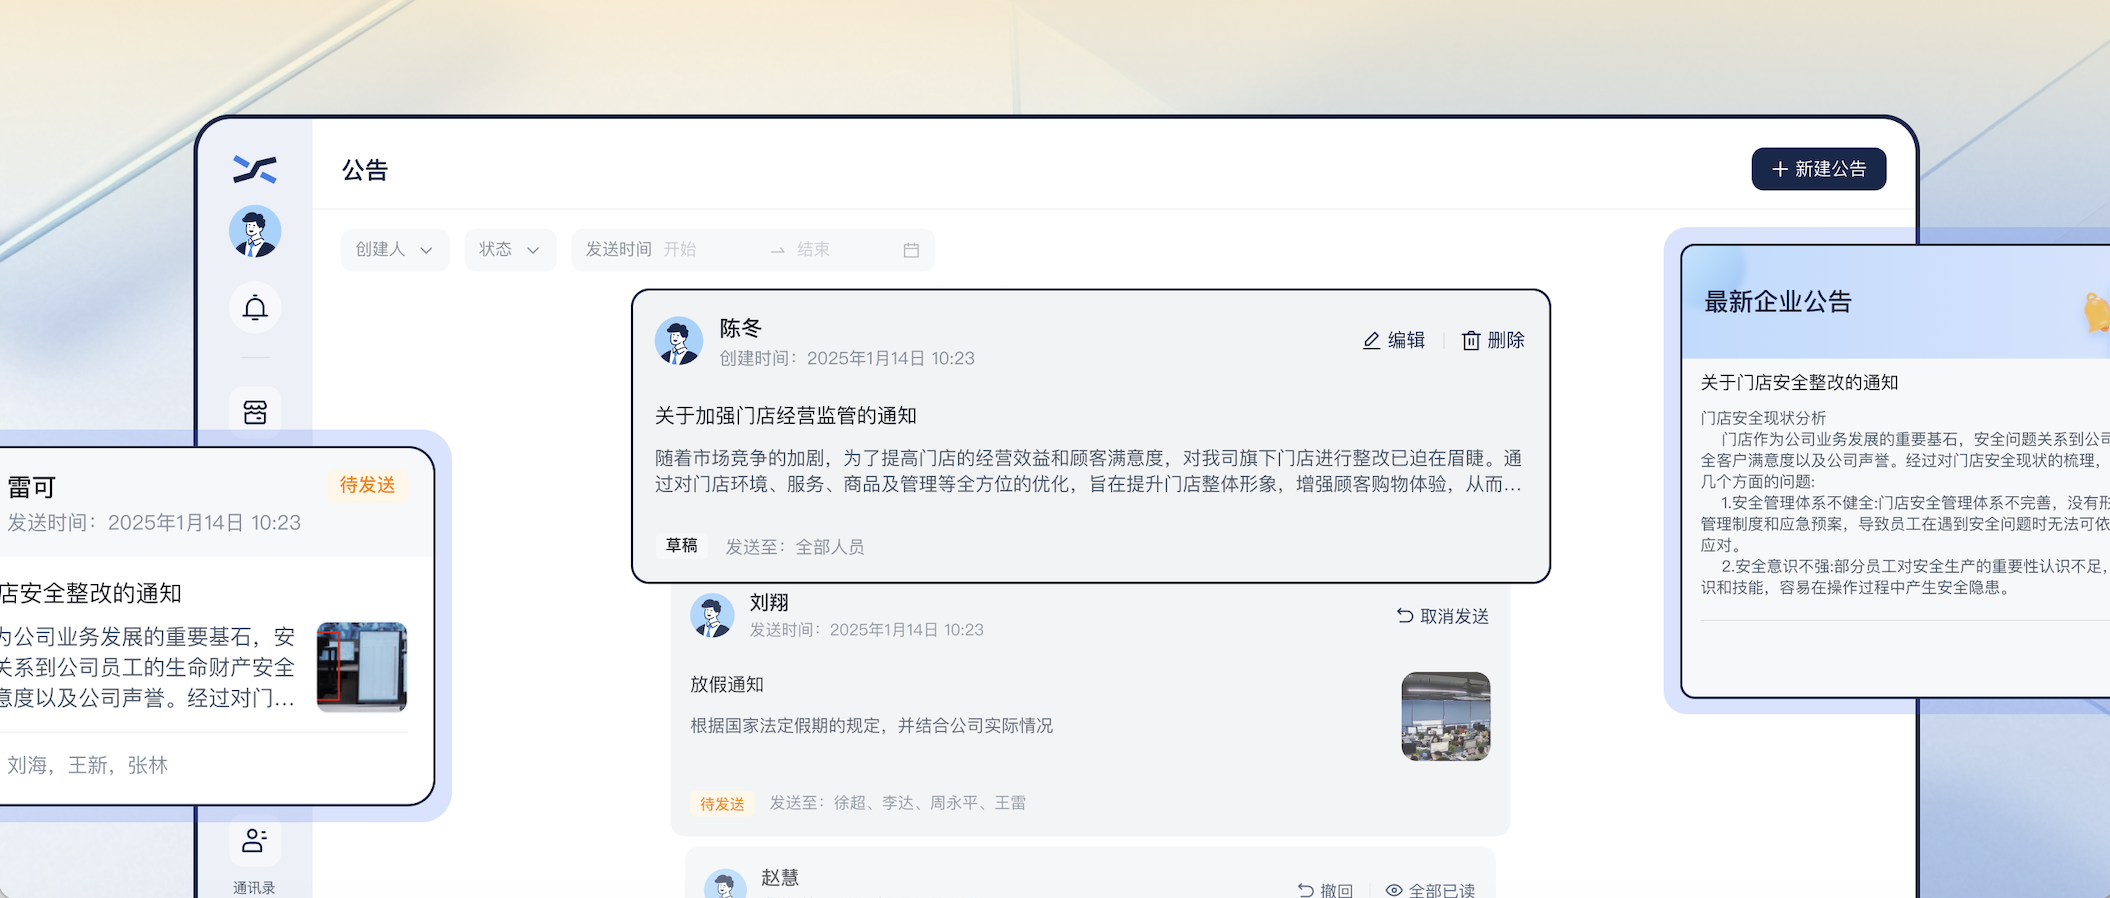Click the app logo in the sidebar

pyautogui.click(x=255, y=170)
